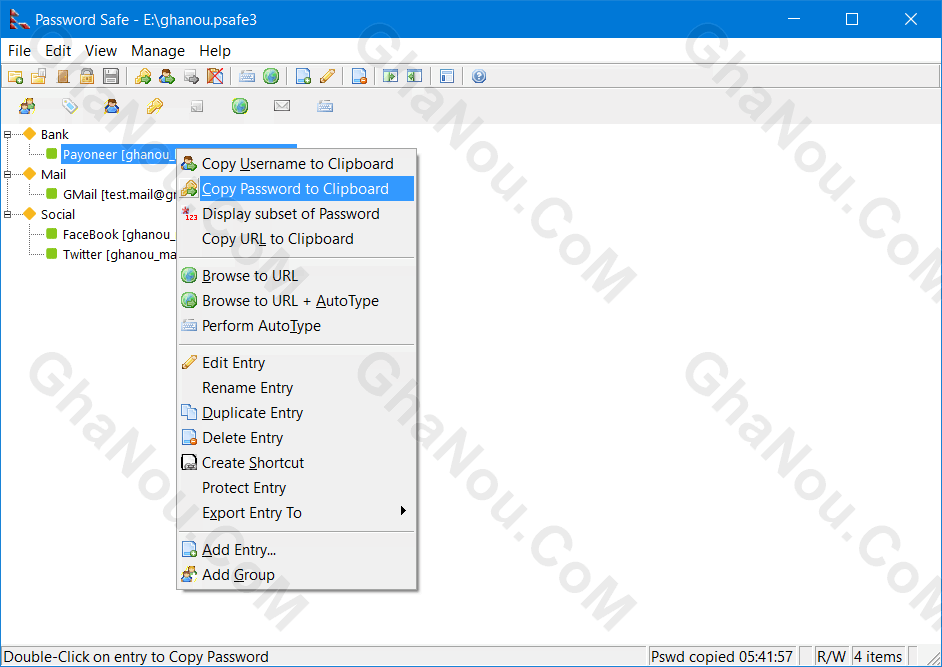Click the R/W status bar indicator
Screen dimensions: 942x667
coord(831,657)
